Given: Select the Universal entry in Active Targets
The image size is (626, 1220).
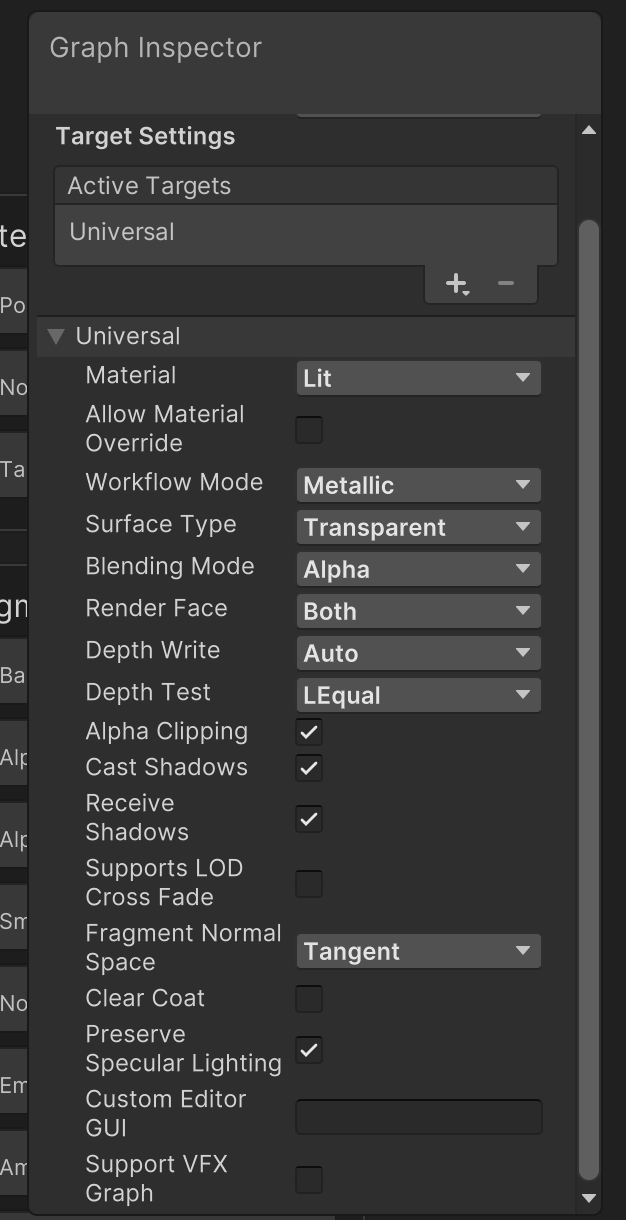Looking at the screenshot, I should (x=306, y=233).
